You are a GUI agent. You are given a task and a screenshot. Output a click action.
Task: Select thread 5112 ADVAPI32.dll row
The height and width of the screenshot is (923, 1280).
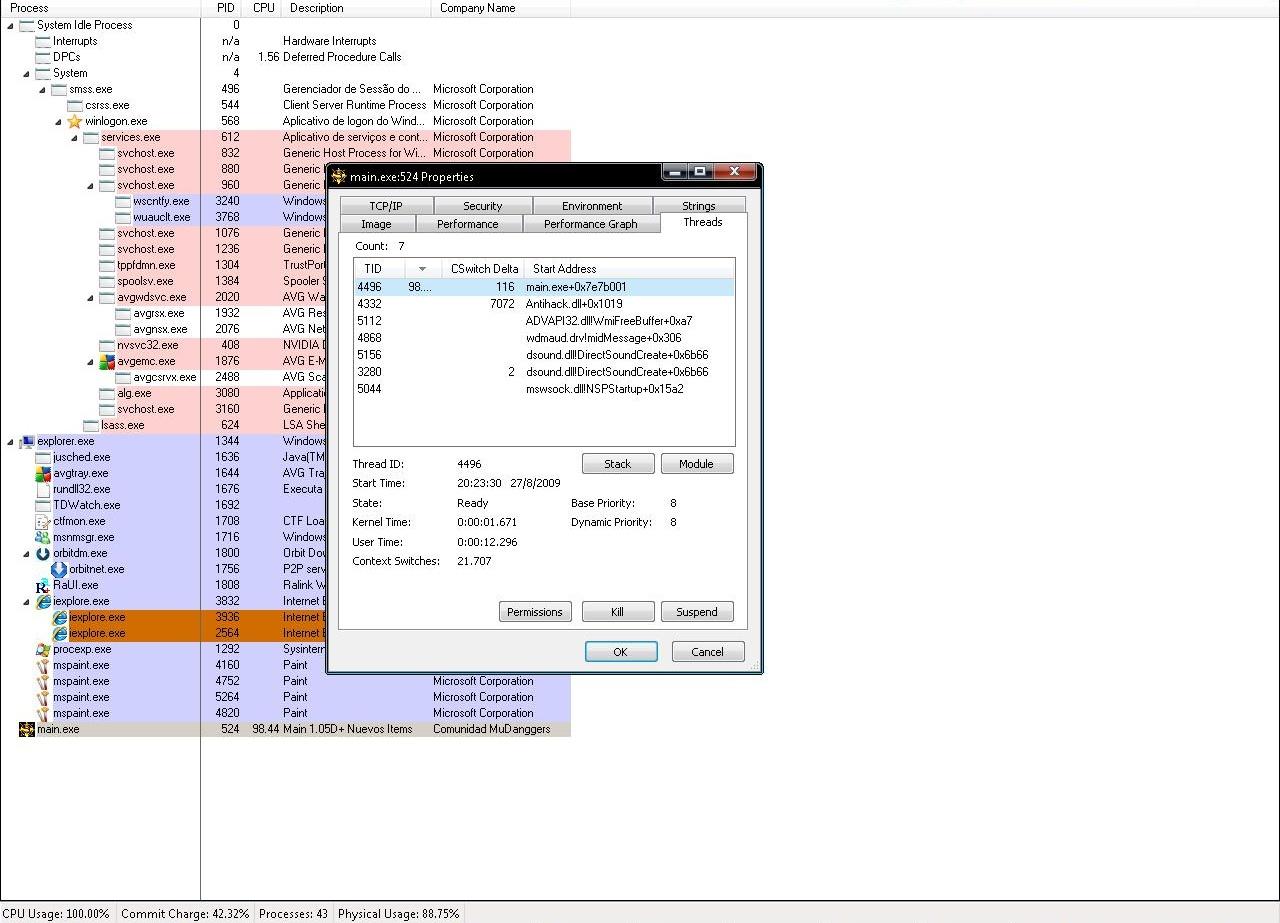pos(544,321)
